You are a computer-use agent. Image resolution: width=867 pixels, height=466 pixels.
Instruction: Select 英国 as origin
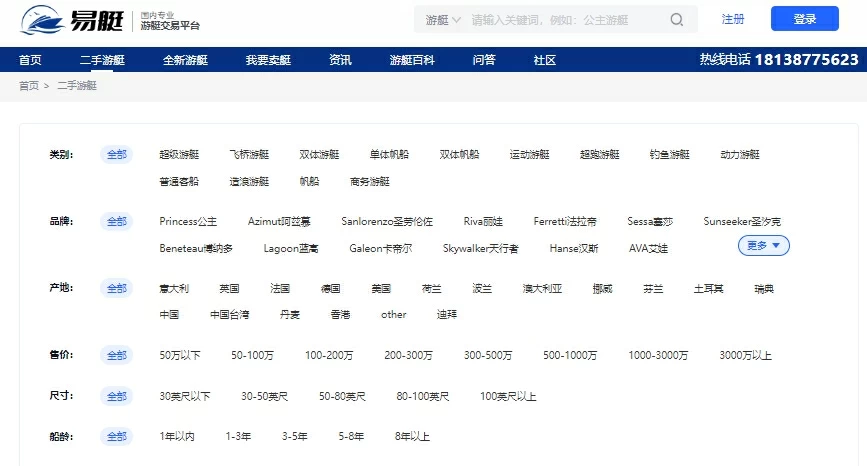pyautogui.click(x=229, y=288)
